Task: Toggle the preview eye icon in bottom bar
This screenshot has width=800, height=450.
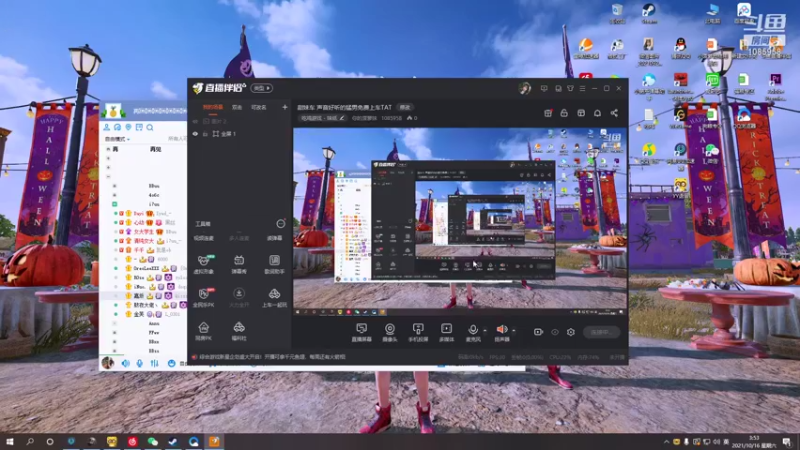Action: 555,332
